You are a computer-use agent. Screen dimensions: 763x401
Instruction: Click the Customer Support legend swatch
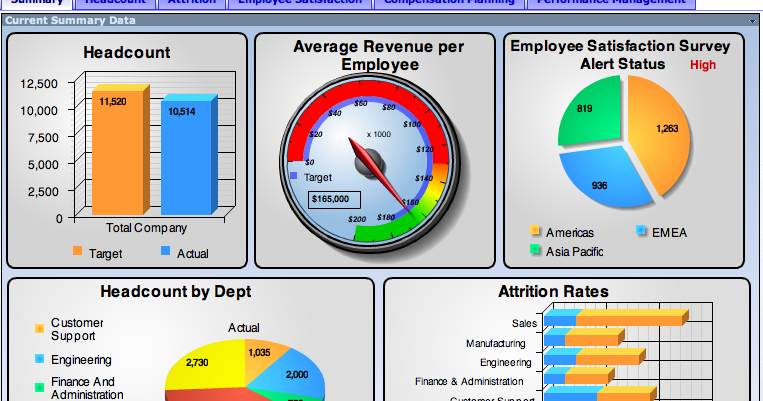tap(40, 329)
